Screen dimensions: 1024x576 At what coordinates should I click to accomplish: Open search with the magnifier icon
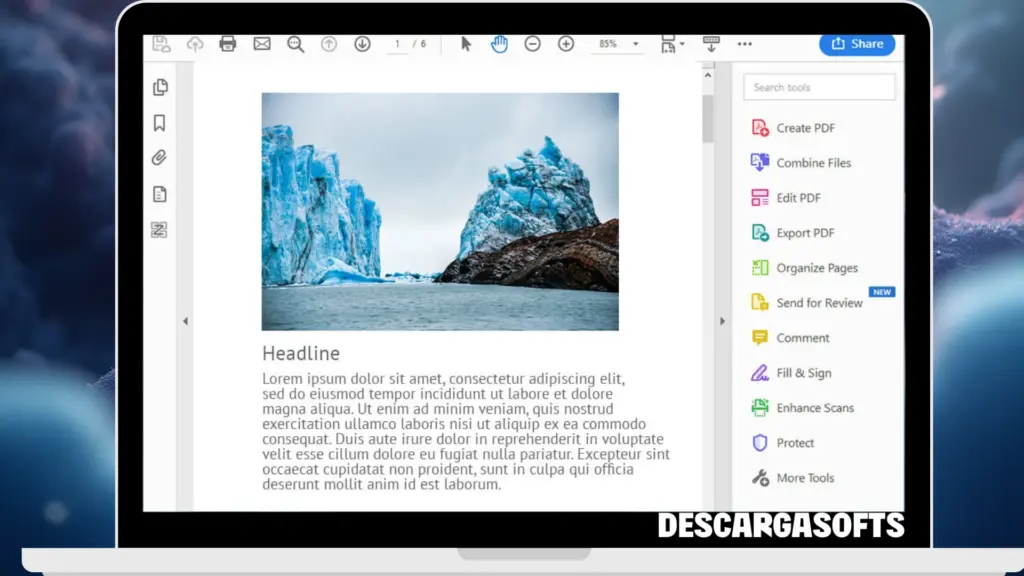pyautogui.click(x=294, y=44)
